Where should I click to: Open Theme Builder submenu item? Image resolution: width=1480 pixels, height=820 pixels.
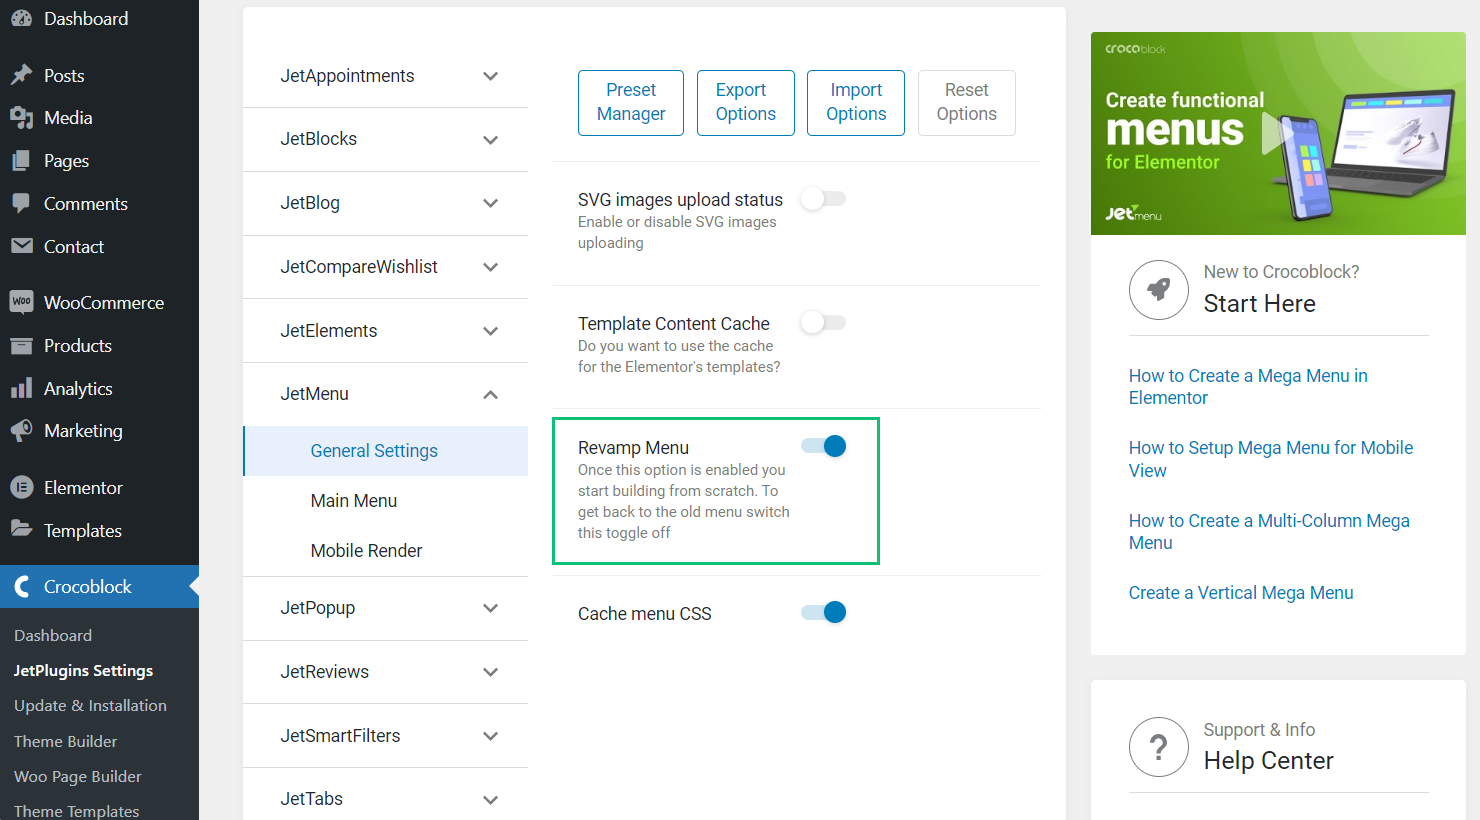(65, 741)
